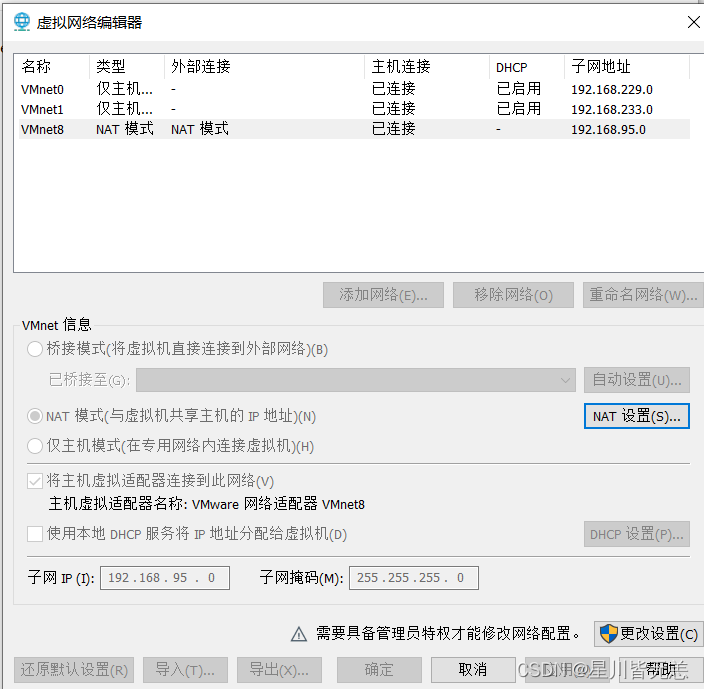The height and width of the screenshot is (689, 704).
Task: Select the VMnet8 row
Action: point(354,129)
